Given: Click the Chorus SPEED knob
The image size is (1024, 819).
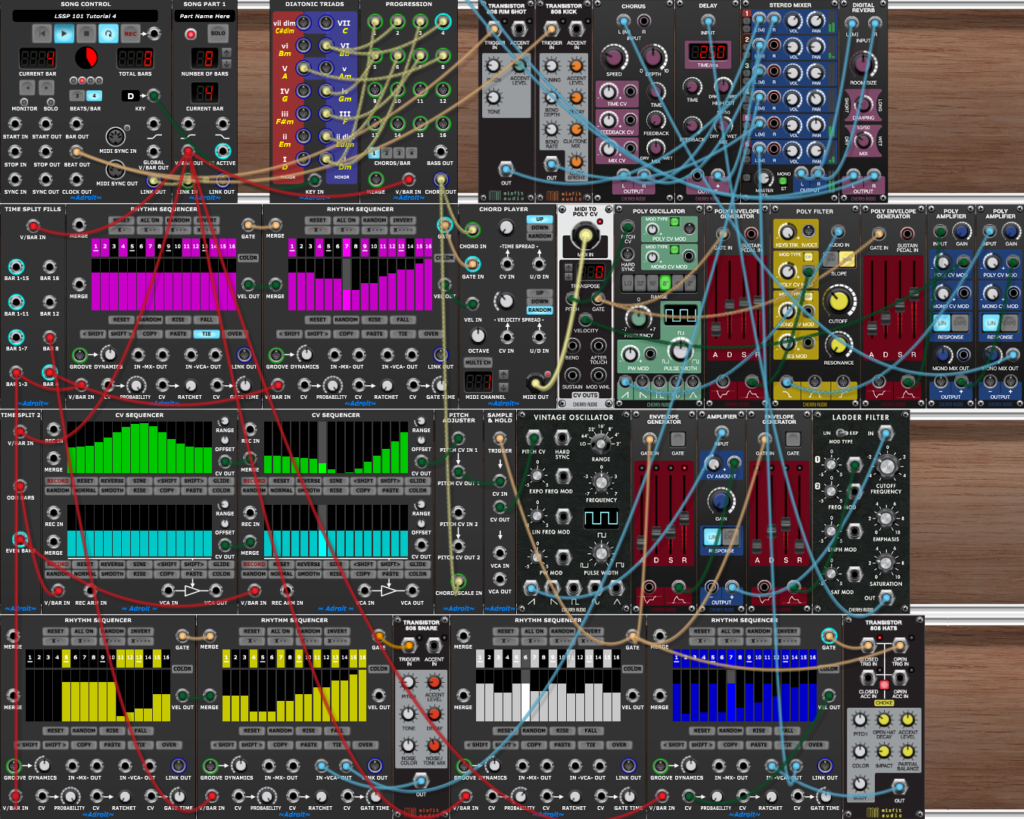Looking at the screenshot, I should tap(613, 57).
